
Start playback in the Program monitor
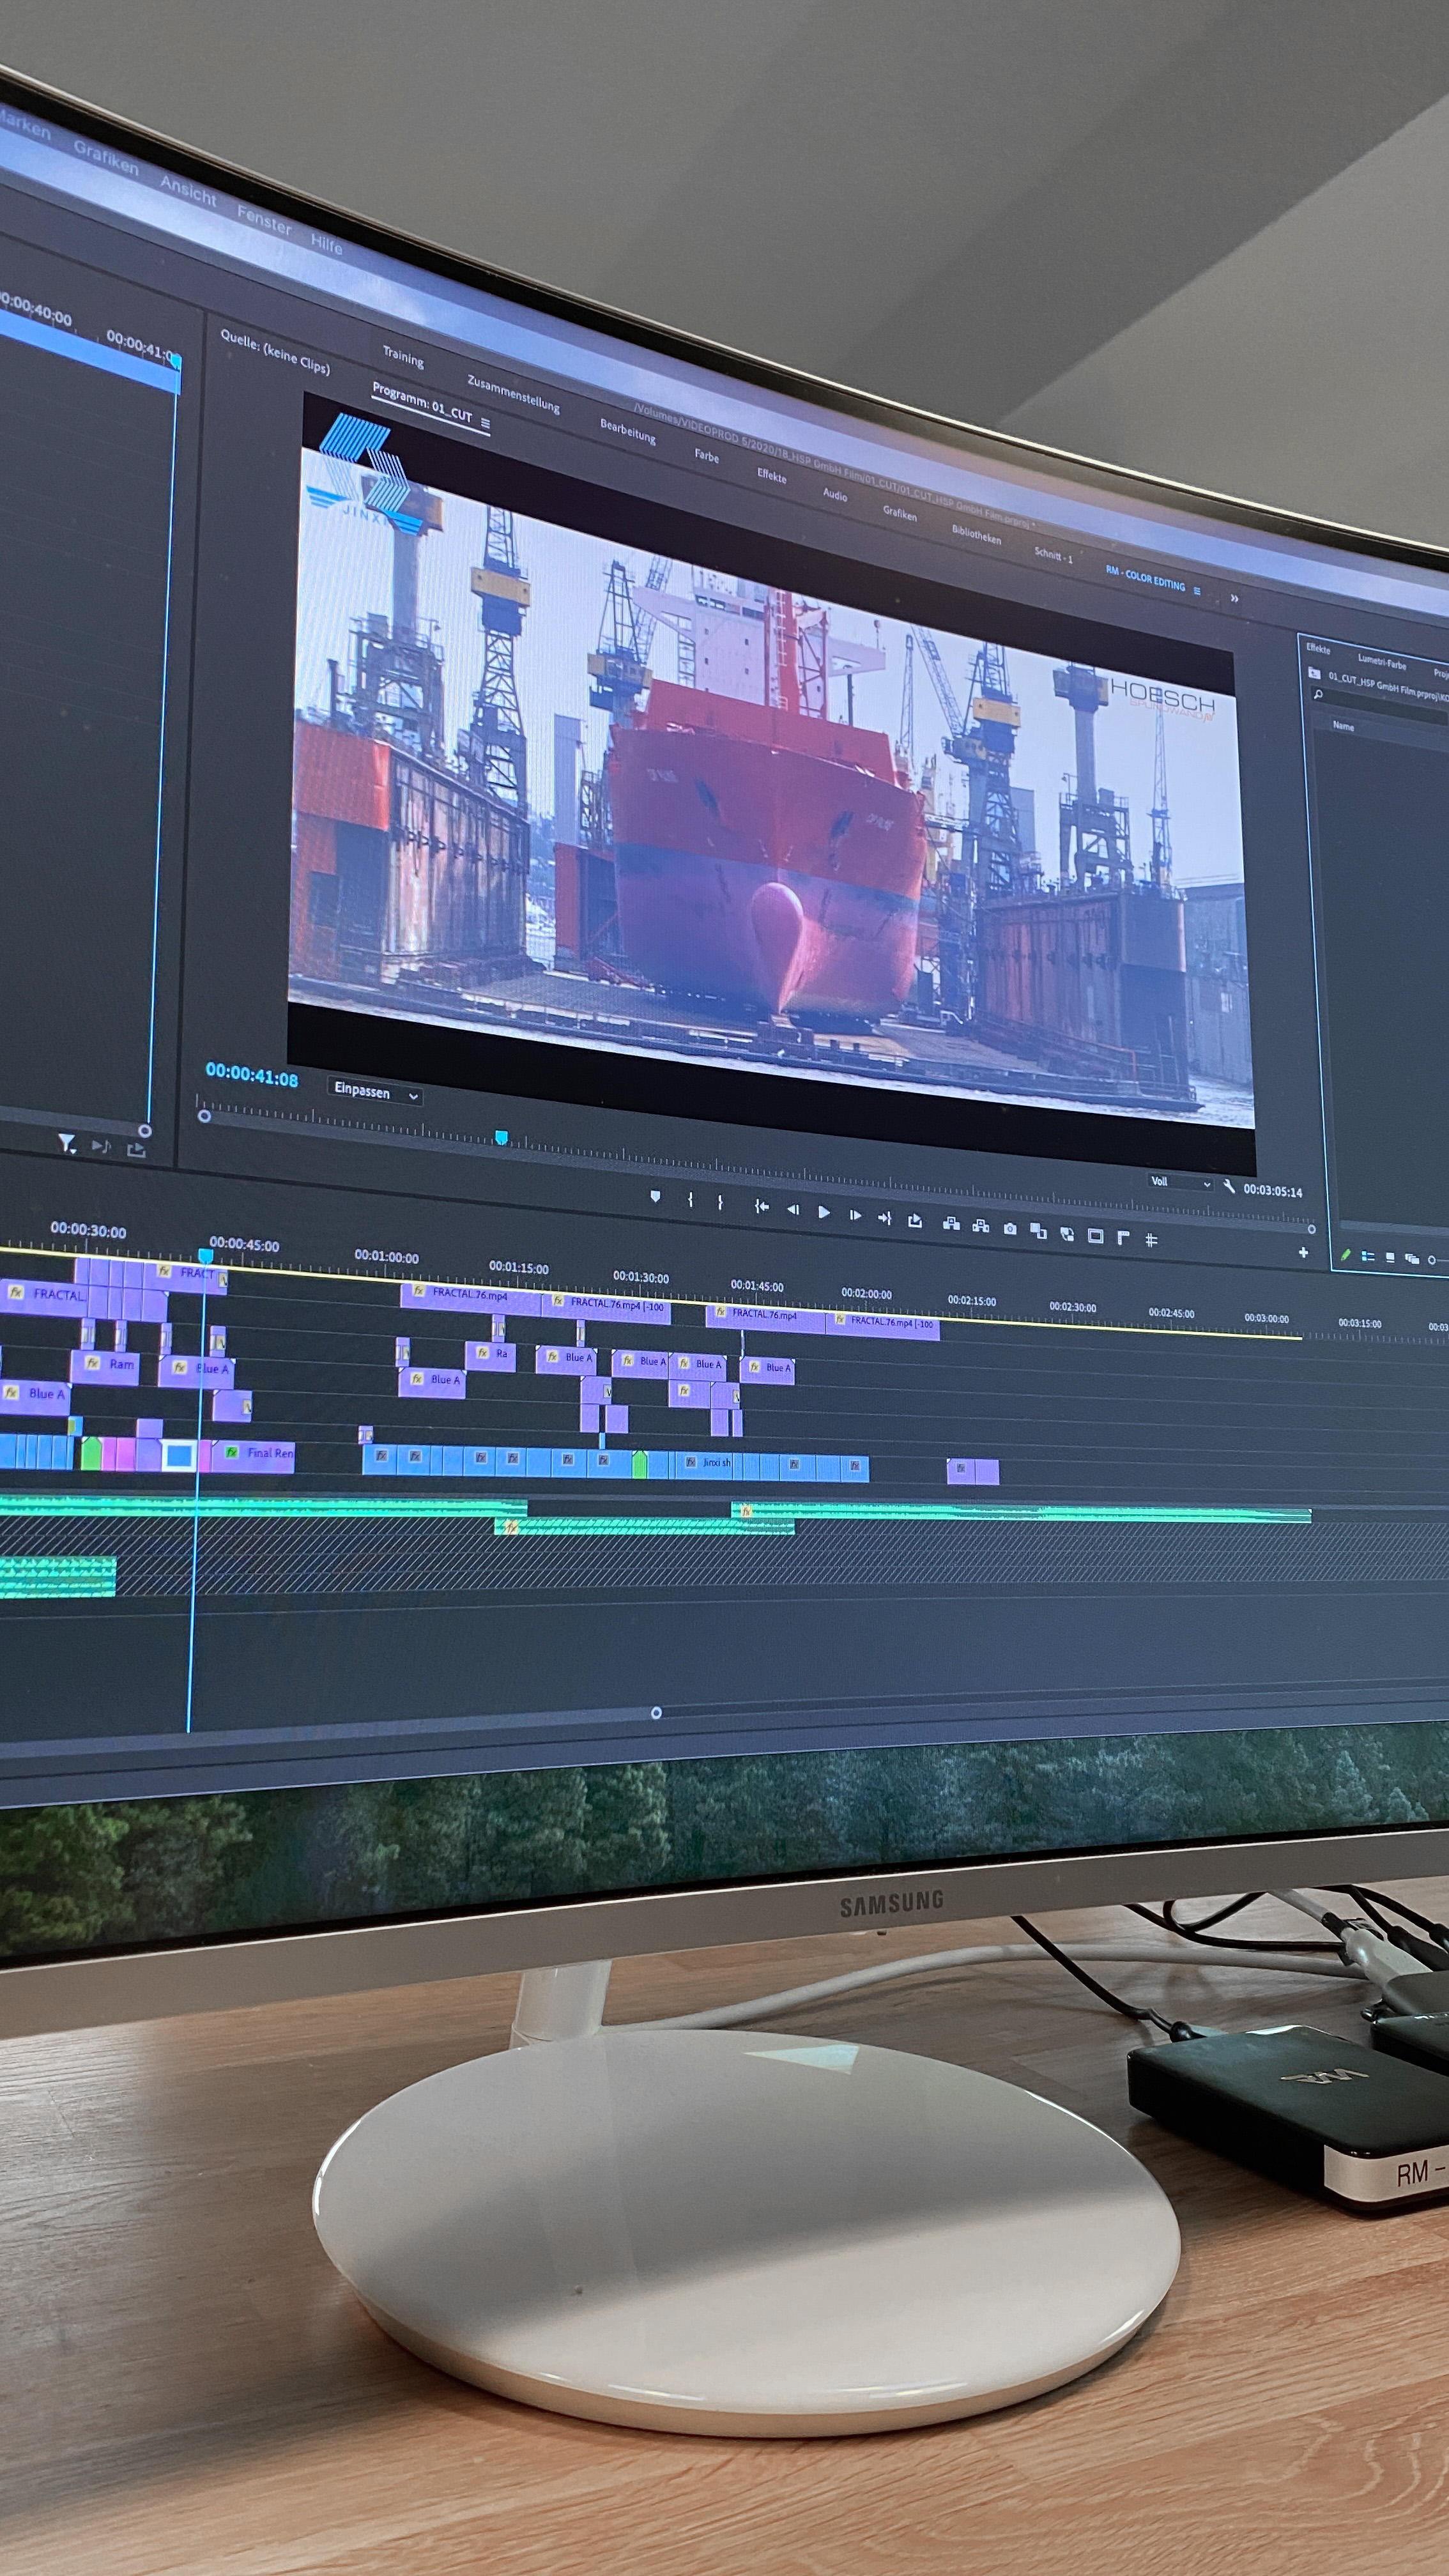[824, 1212]
